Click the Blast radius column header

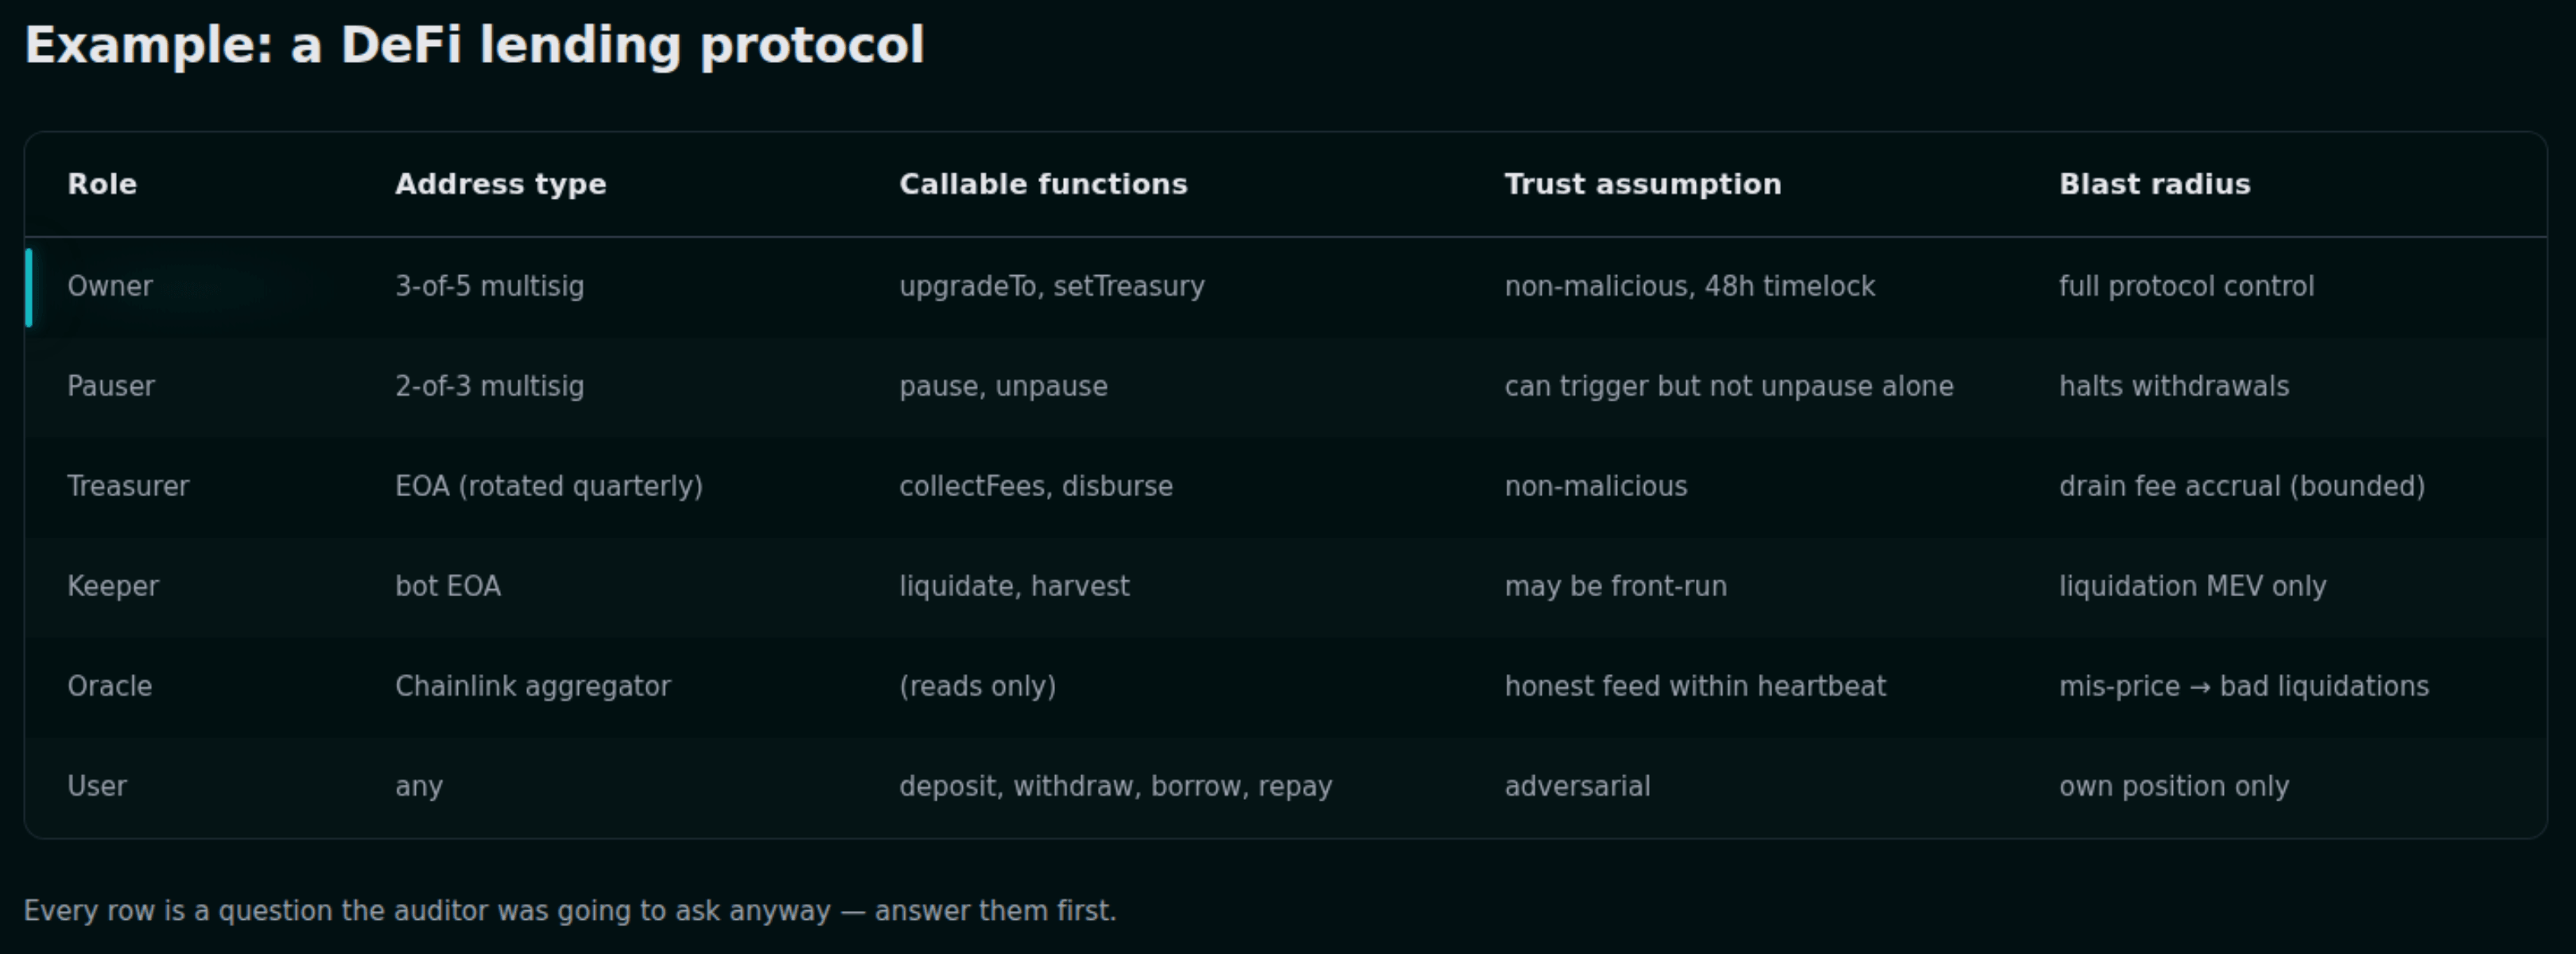tap(2155, 184)
